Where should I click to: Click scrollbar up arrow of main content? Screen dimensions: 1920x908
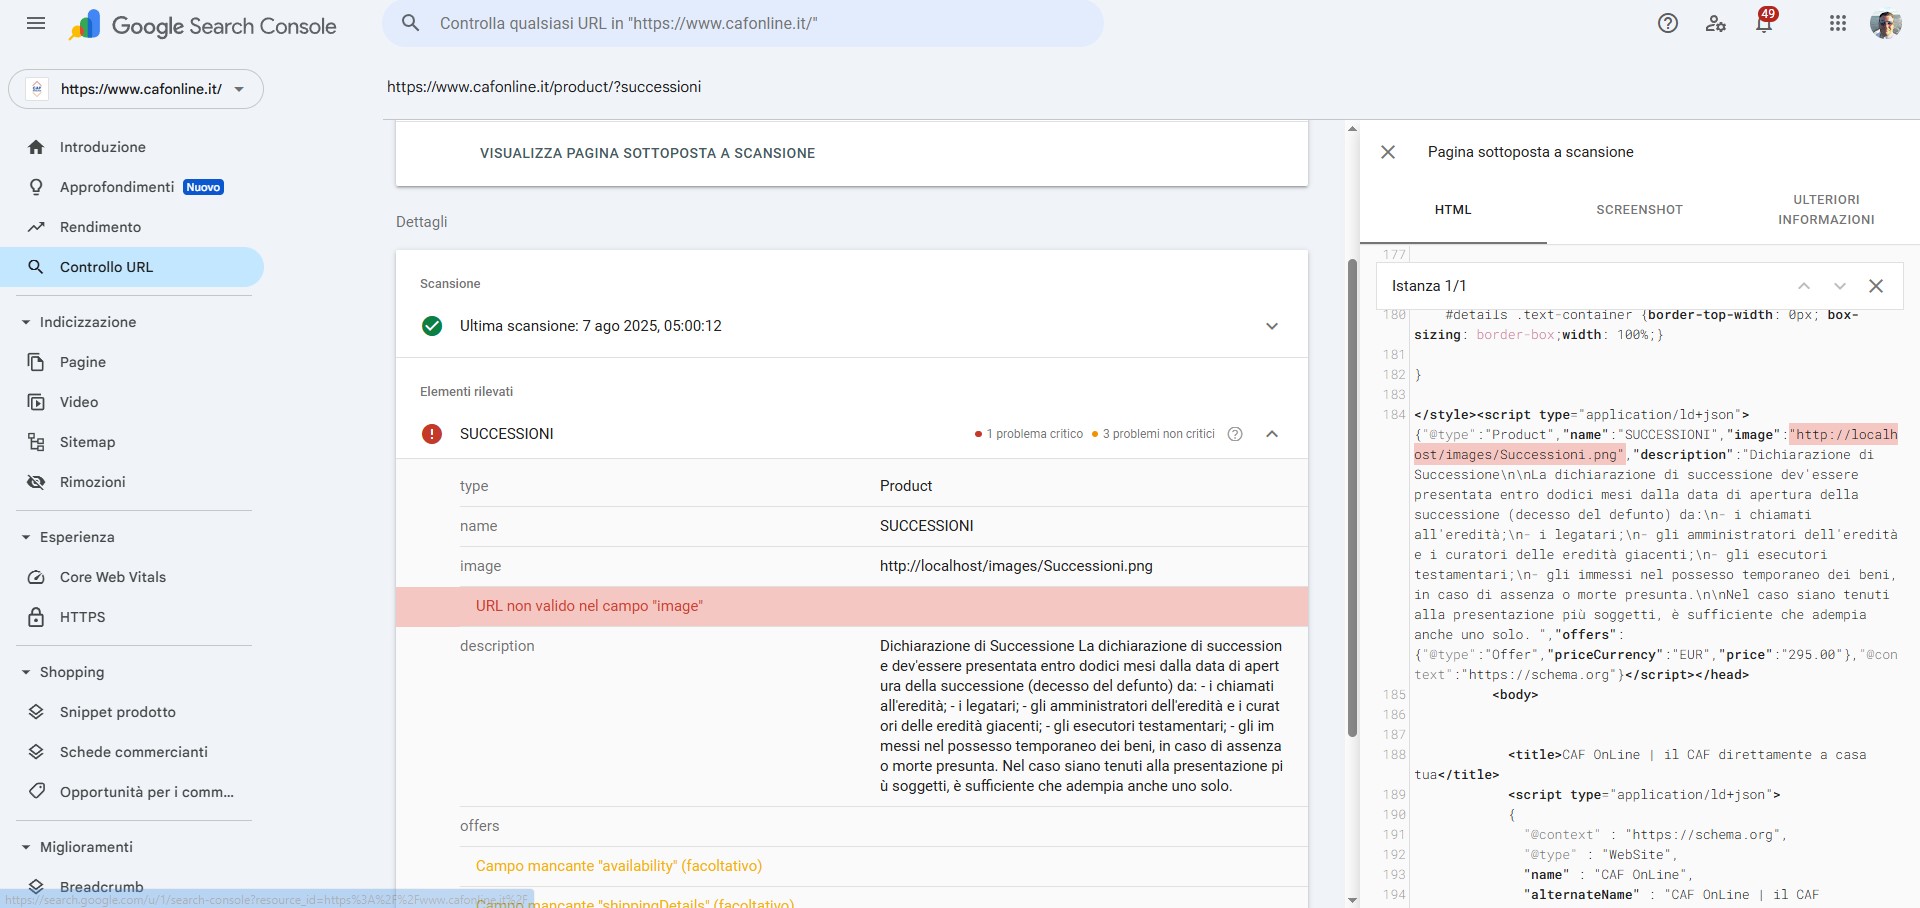[1352, 129]
